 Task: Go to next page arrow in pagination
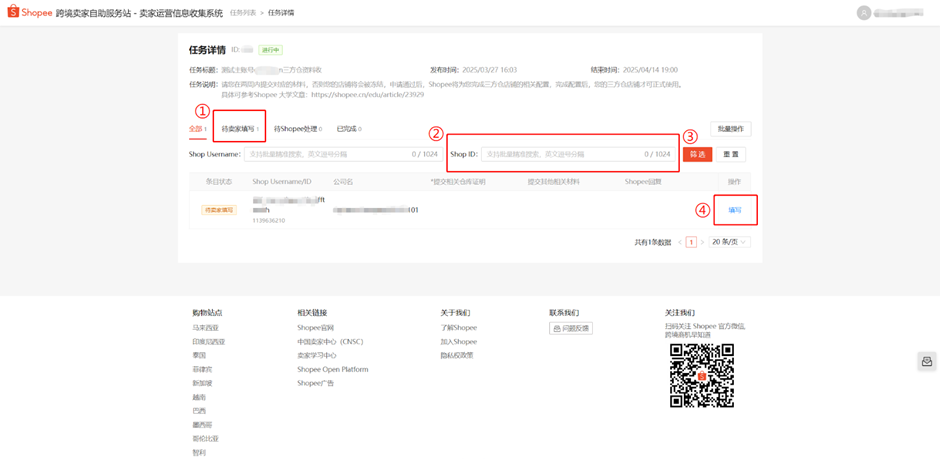pos(702,242)
